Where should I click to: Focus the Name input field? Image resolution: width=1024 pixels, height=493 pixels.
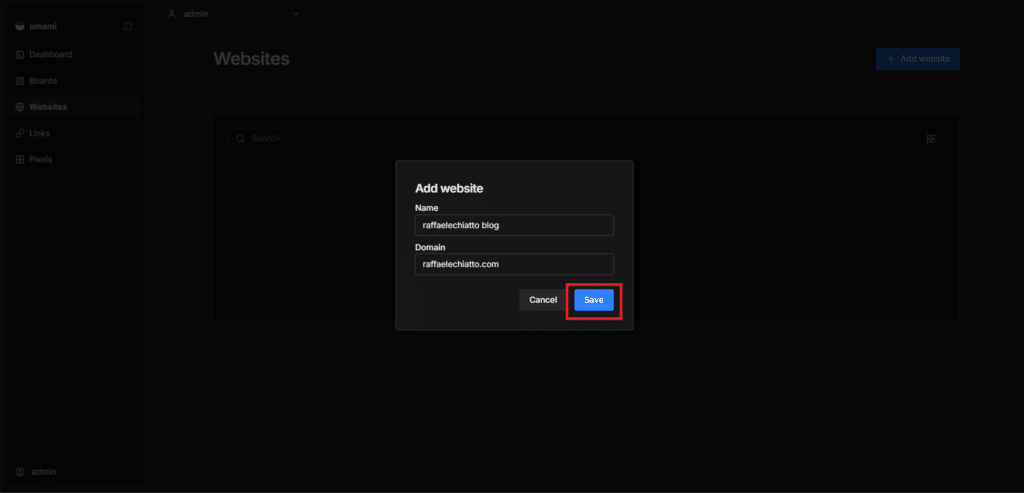514,225
